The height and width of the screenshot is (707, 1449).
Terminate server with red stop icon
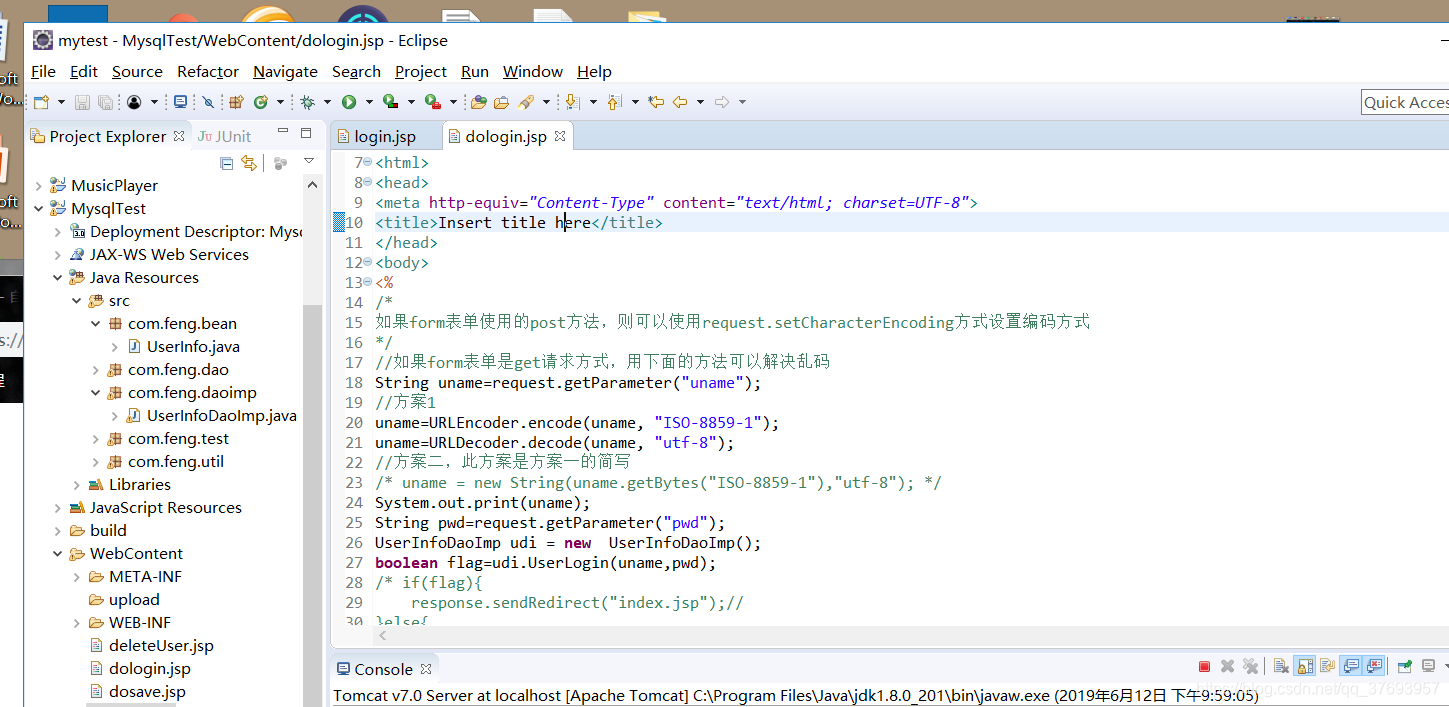click(1204, 666)
